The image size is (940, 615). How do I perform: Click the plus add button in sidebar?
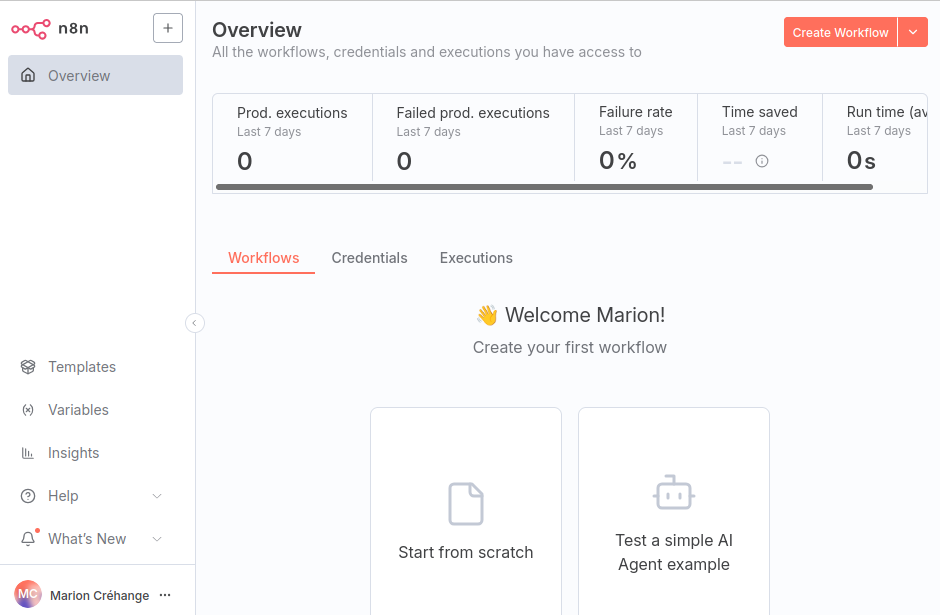coord(168,28)
